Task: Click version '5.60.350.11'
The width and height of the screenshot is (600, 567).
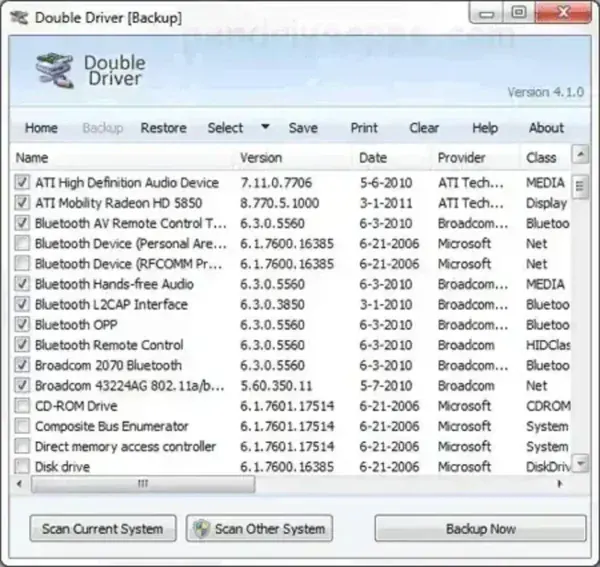Action: point(276,385)
